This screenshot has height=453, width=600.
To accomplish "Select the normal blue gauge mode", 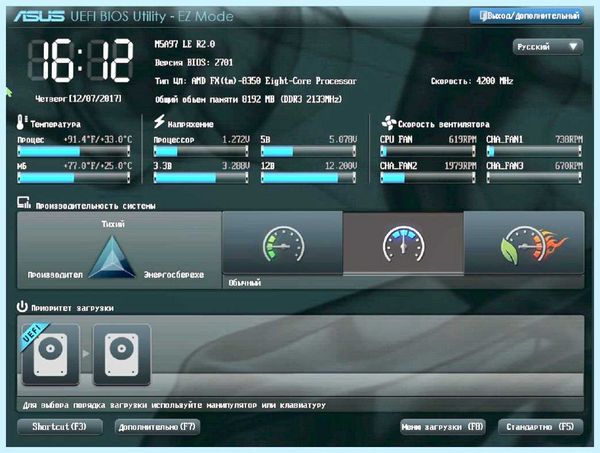I will tap(403, 243).
